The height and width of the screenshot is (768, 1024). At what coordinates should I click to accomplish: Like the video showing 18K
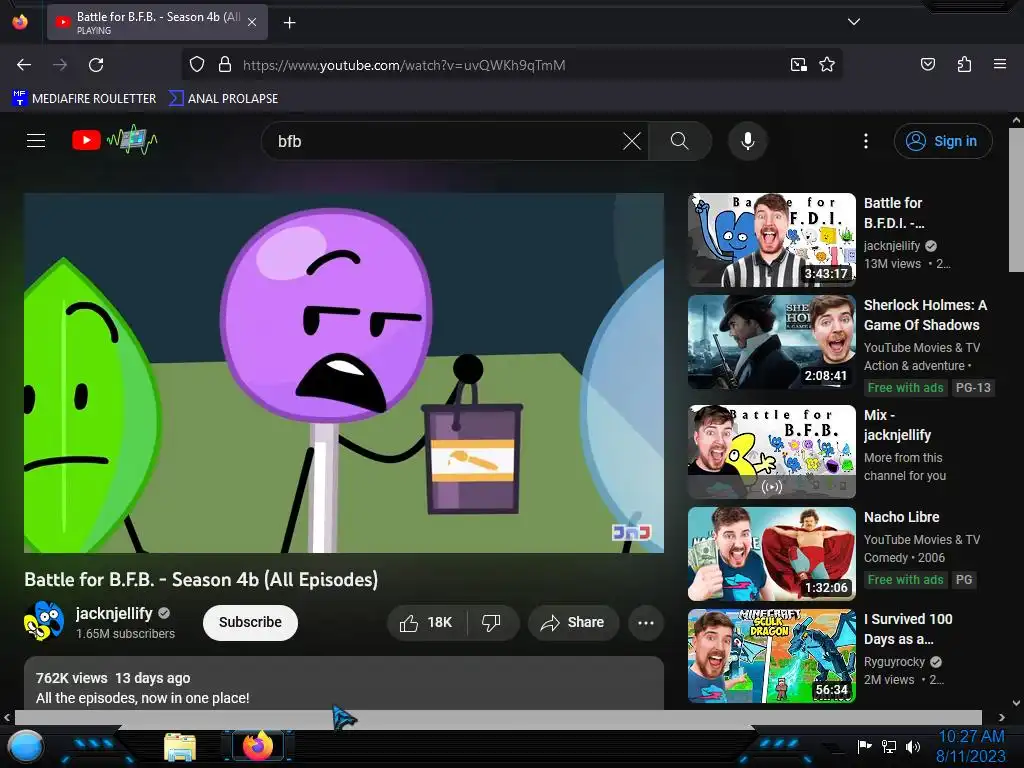click(x=428, y=623)
